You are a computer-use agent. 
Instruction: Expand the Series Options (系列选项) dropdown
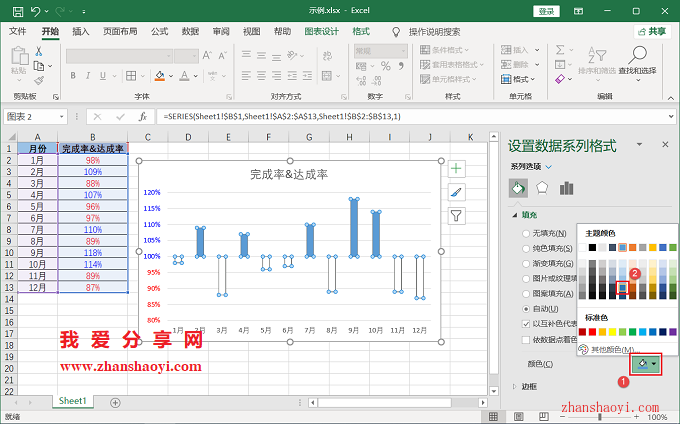point(549,167)
